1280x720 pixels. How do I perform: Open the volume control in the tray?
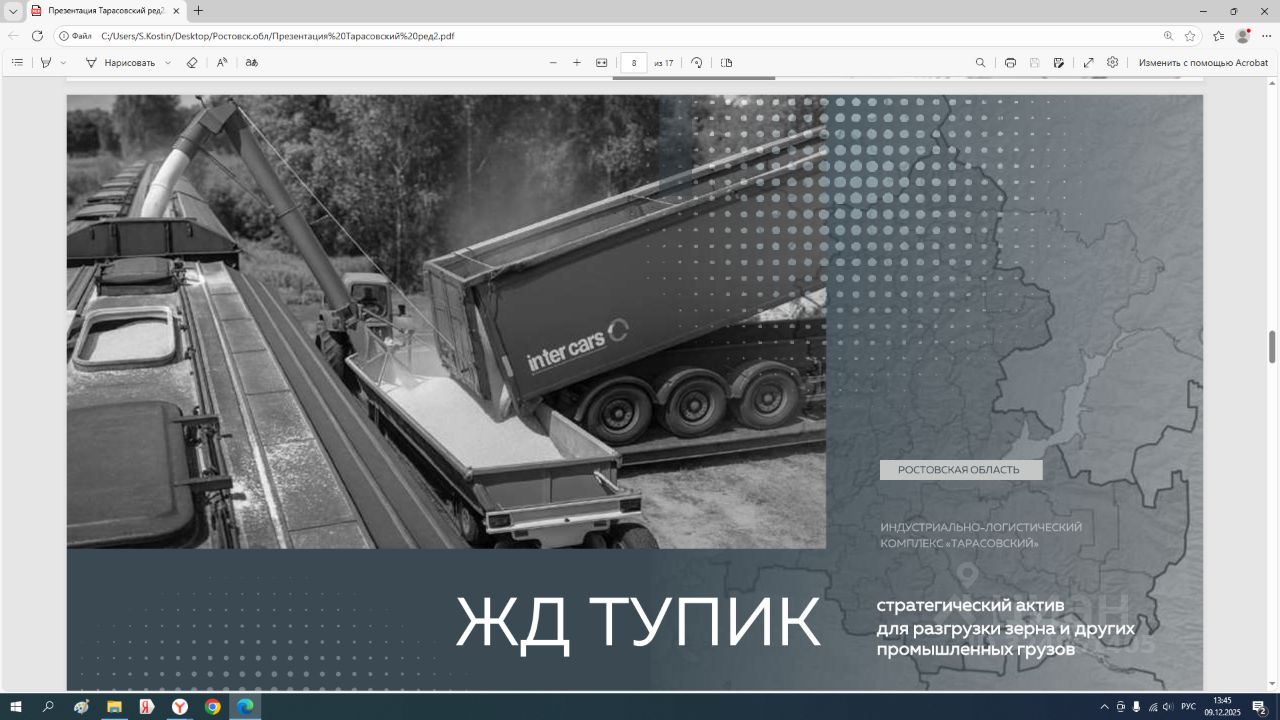(x=1168, y=707)
